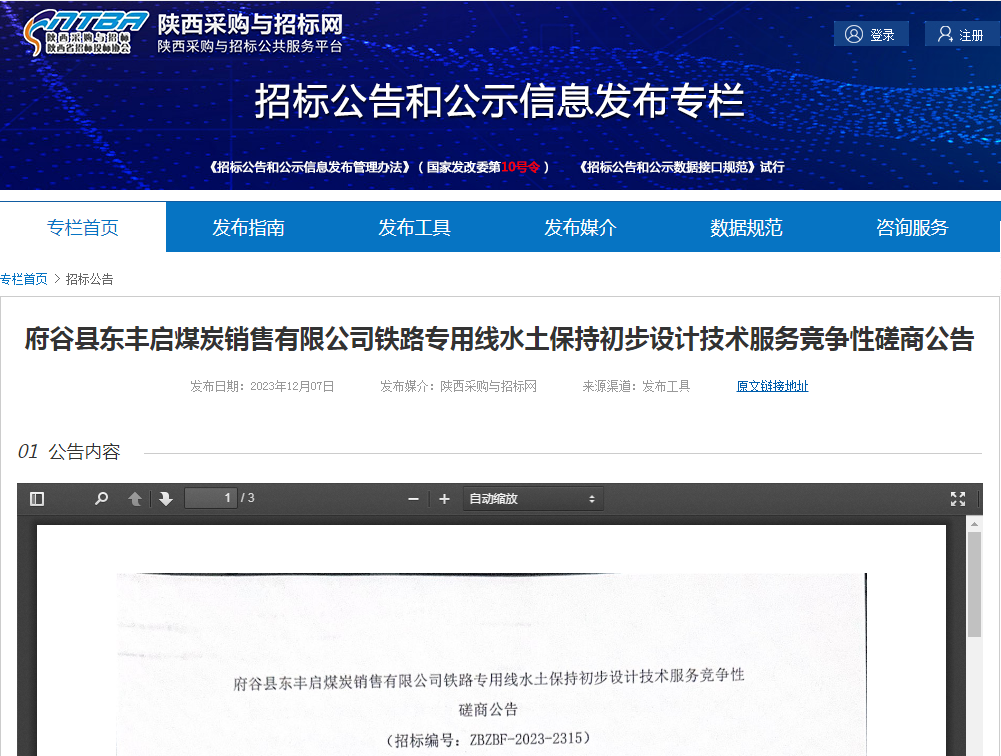Click the scrollbar up arrow in PDF viewer
The height and width of the screenshot is (756, 1001).
point(974,524)
